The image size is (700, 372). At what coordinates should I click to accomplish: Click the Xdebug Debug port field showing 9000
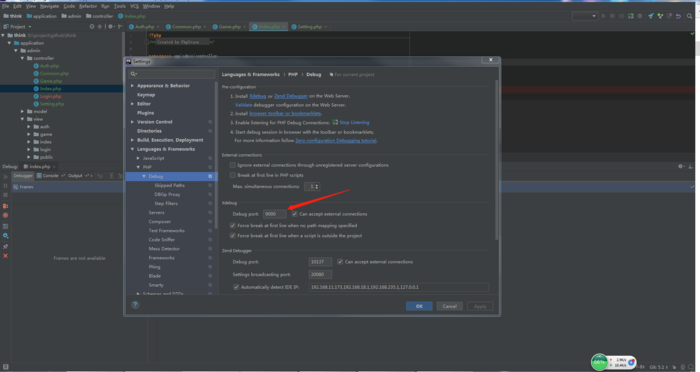point(275,214)
